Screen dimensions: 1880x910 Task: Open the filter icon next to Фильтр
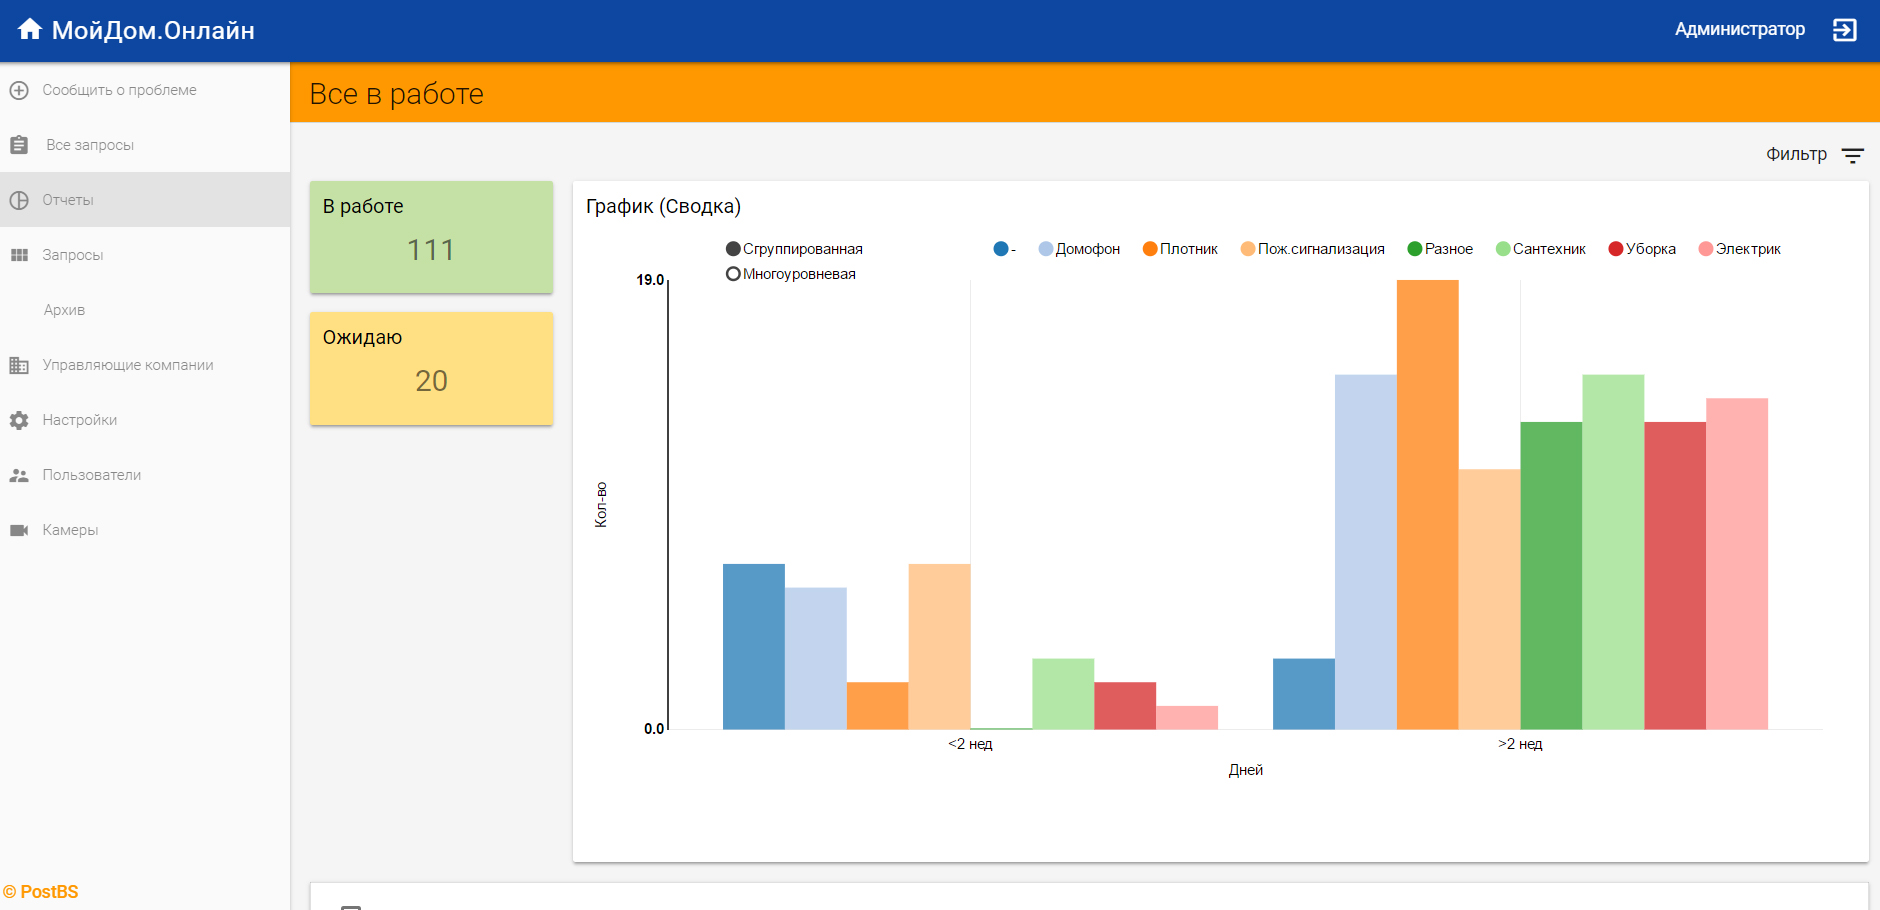click(1852, 155)
